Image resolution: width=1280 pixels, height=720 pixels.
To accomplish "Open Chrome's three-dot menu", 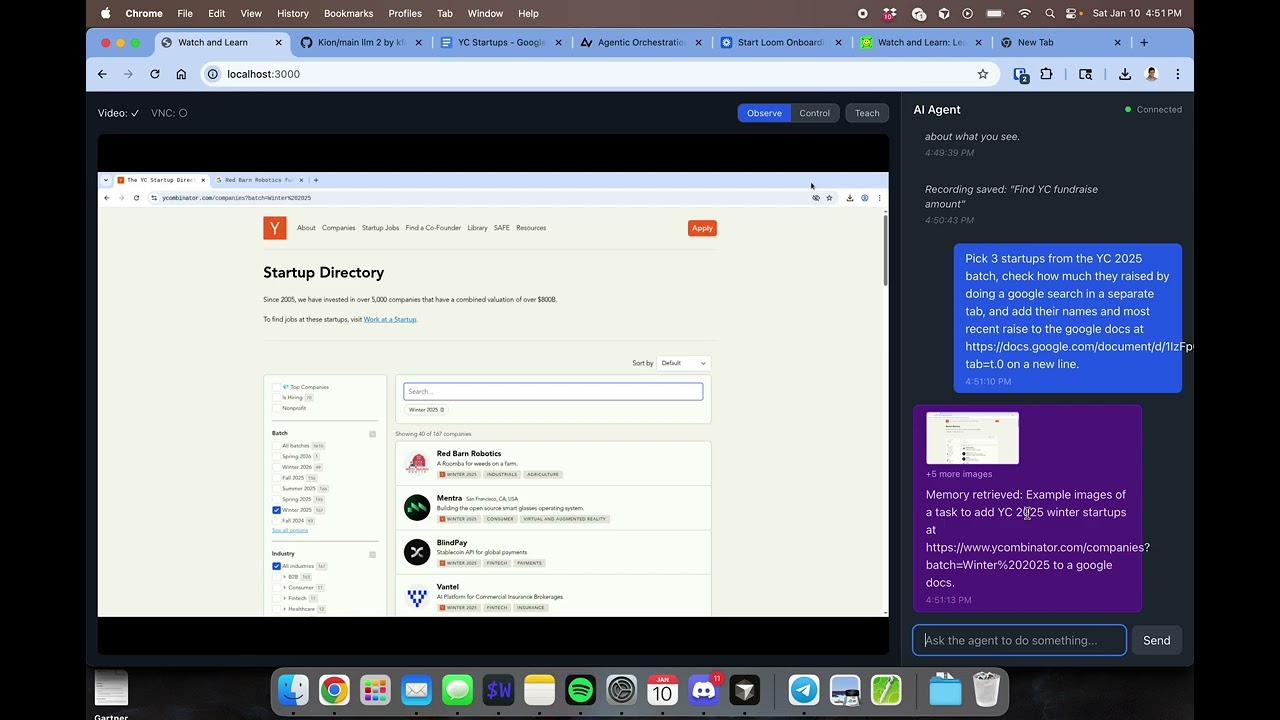I will pyautogui.click(x=1177, y=74).
